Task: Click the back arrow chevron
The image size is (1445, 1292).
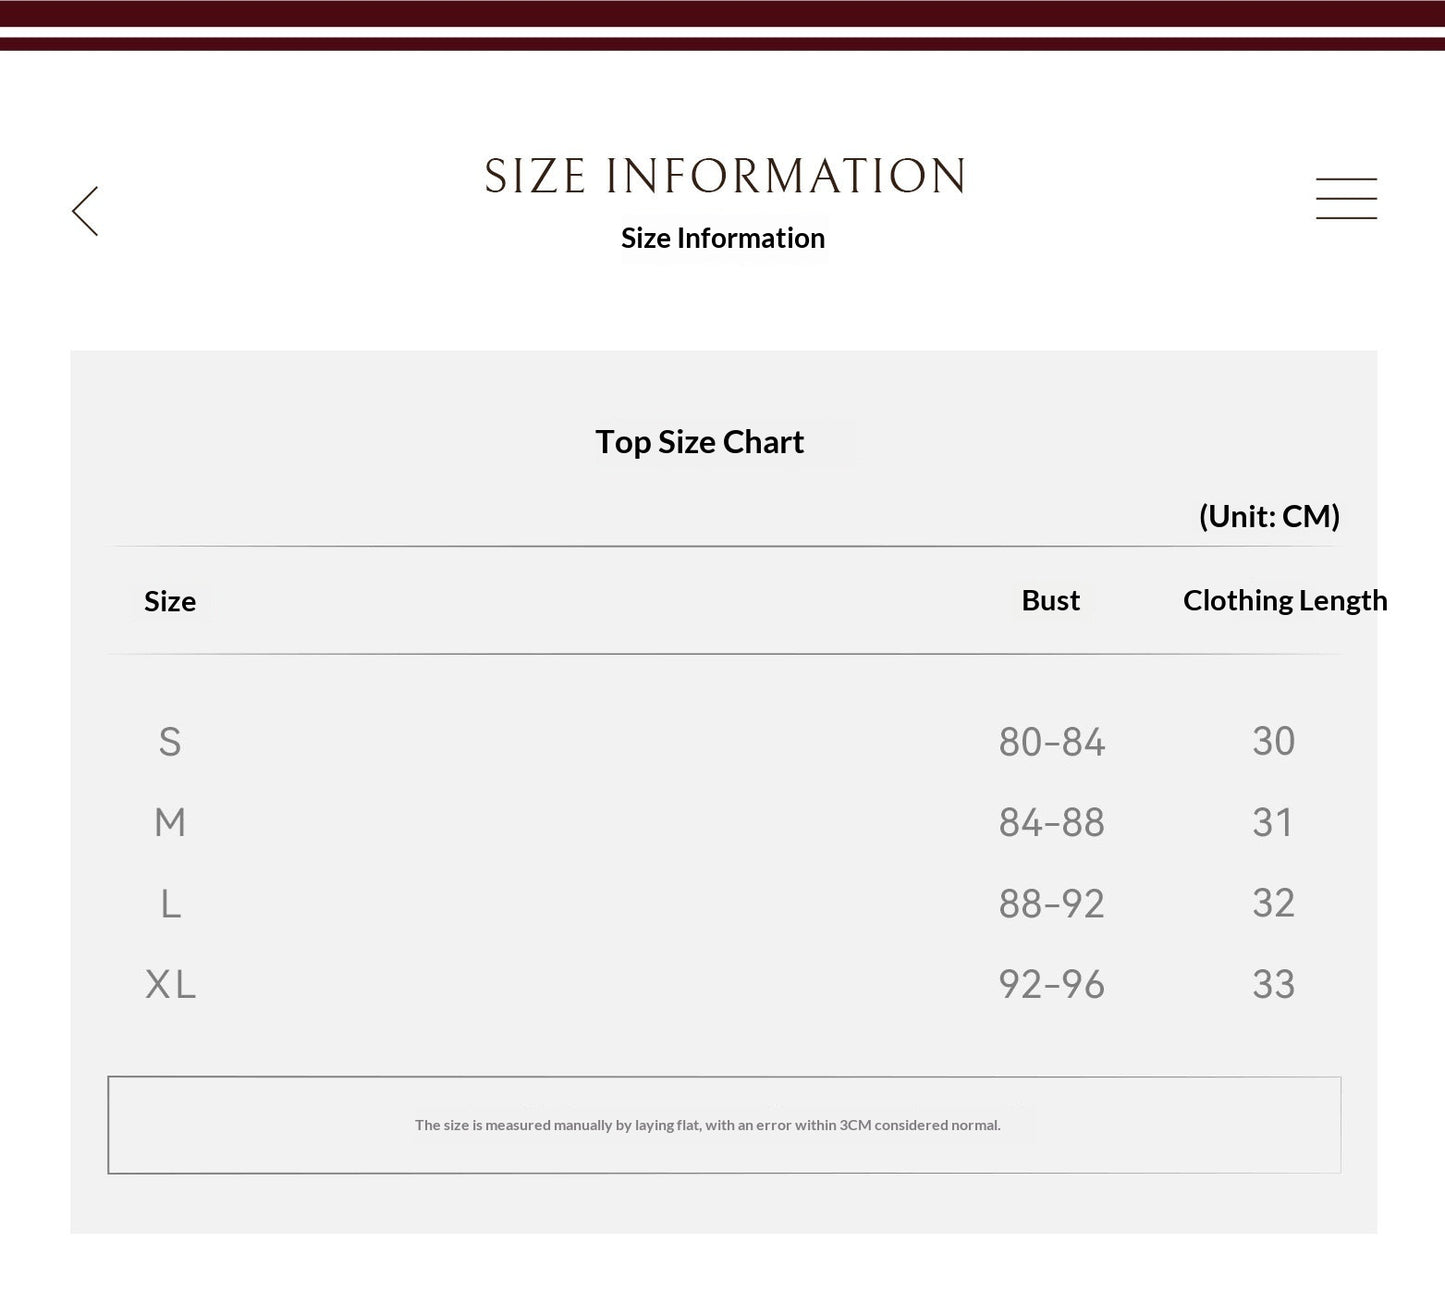Action: pos(85,211)
